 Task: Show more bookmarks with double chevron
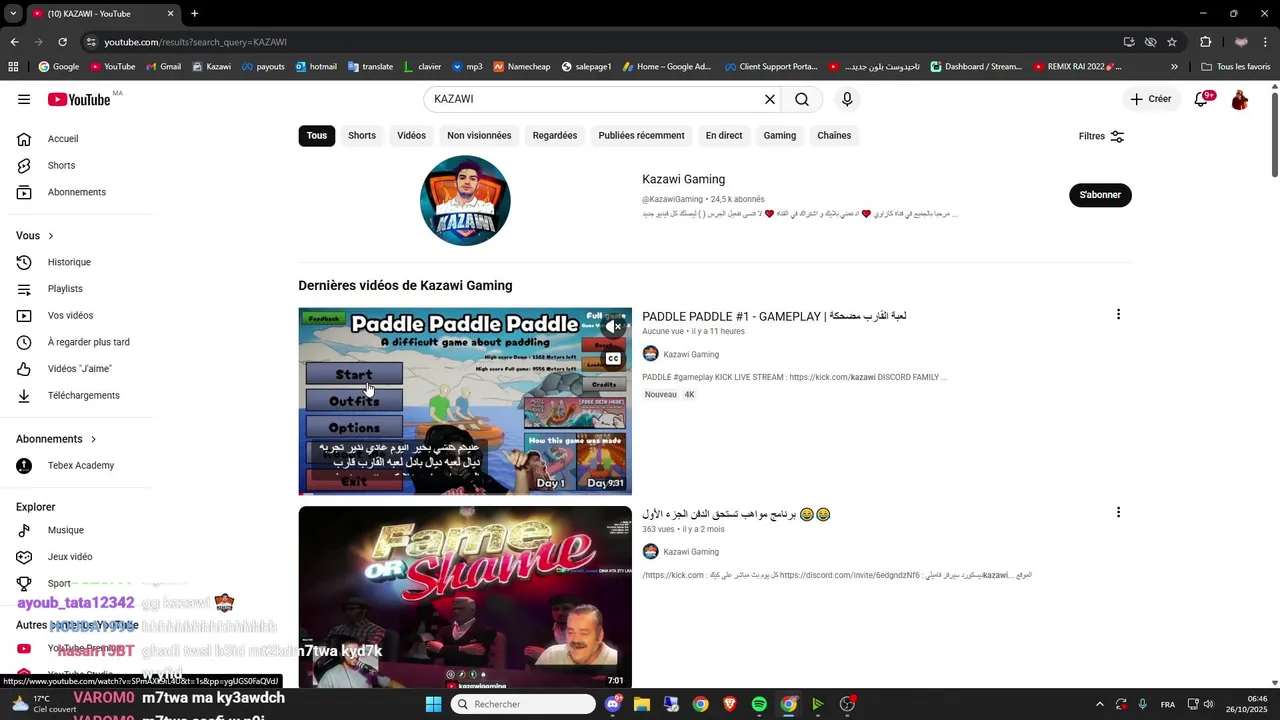[x=1174, y=67]
